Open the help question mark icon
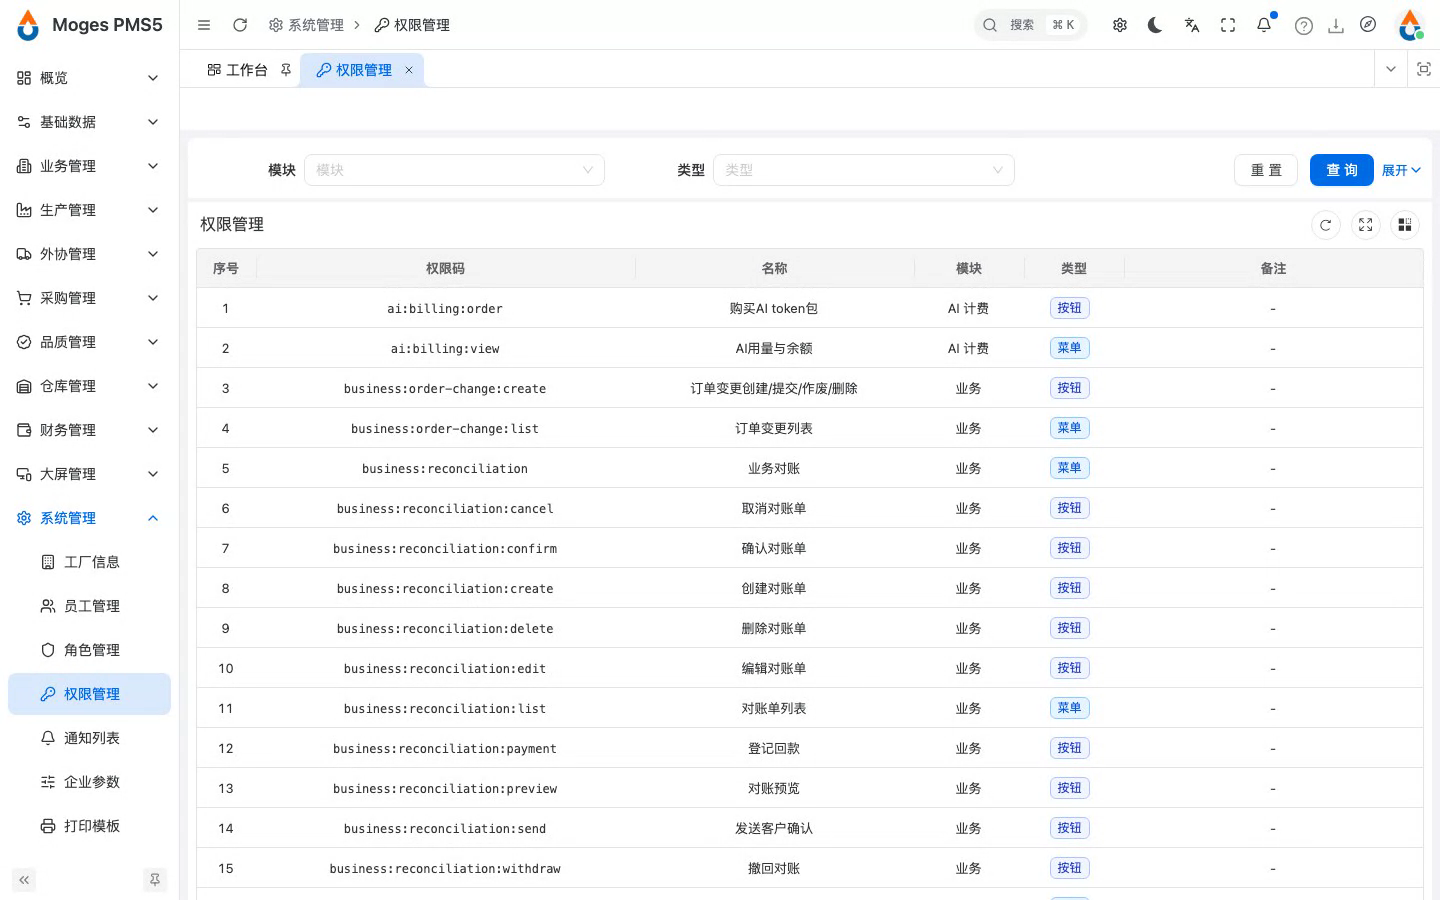This screenshot has height=900, width=1440. click(1304, 26)
